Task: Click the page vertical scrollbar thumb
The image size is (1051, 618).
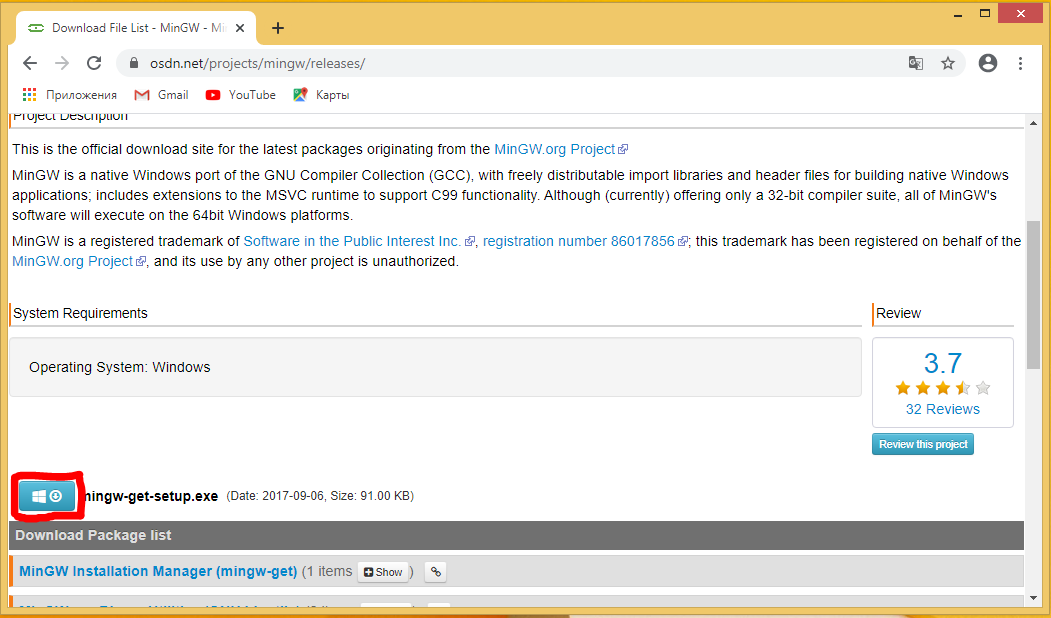Action: coord(1034,295)
